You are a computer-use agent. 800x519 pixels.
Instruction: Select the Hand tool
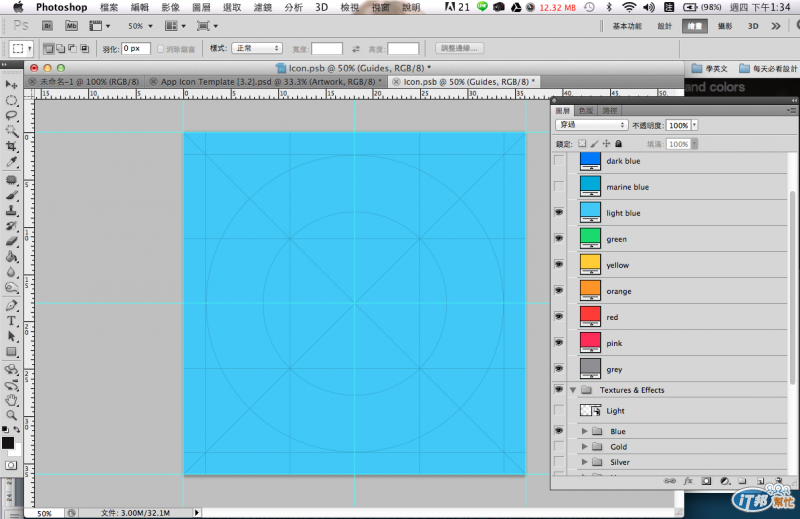11,400
